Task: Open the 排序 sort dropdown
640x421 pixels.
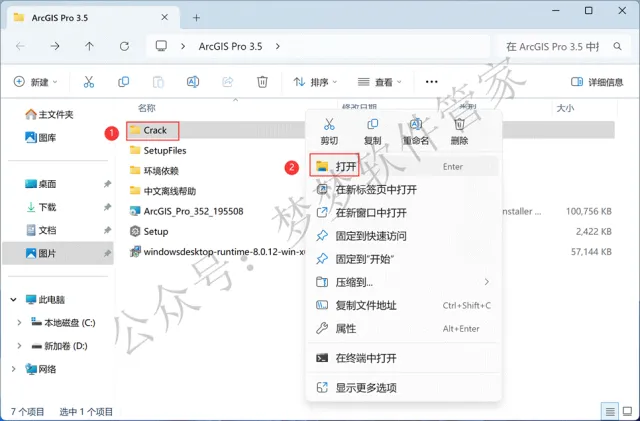Action: click(x=315, y=82)
